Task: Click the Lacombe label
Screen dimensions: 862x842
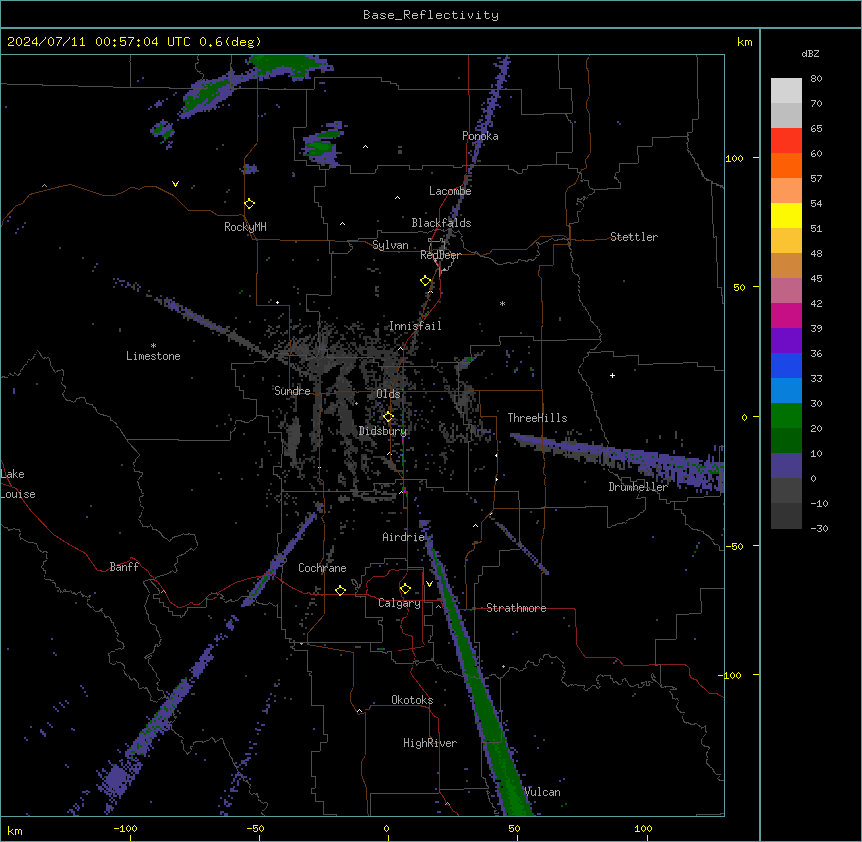Action: coord(450,191)
